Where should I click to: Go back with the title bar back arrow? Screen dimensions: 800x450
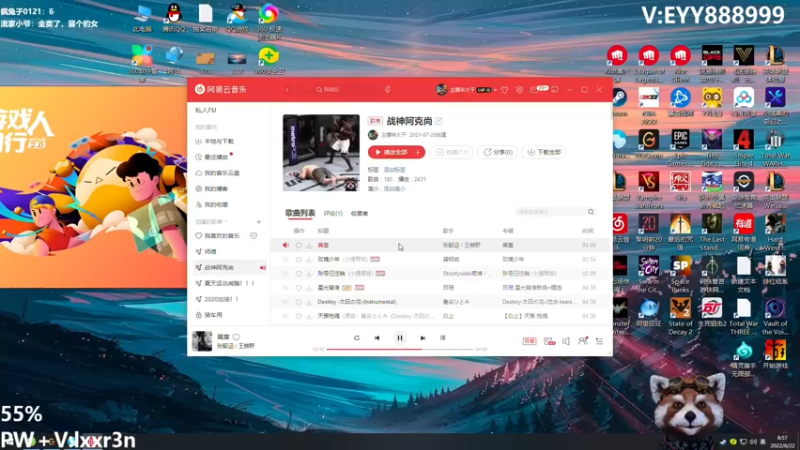287,90
